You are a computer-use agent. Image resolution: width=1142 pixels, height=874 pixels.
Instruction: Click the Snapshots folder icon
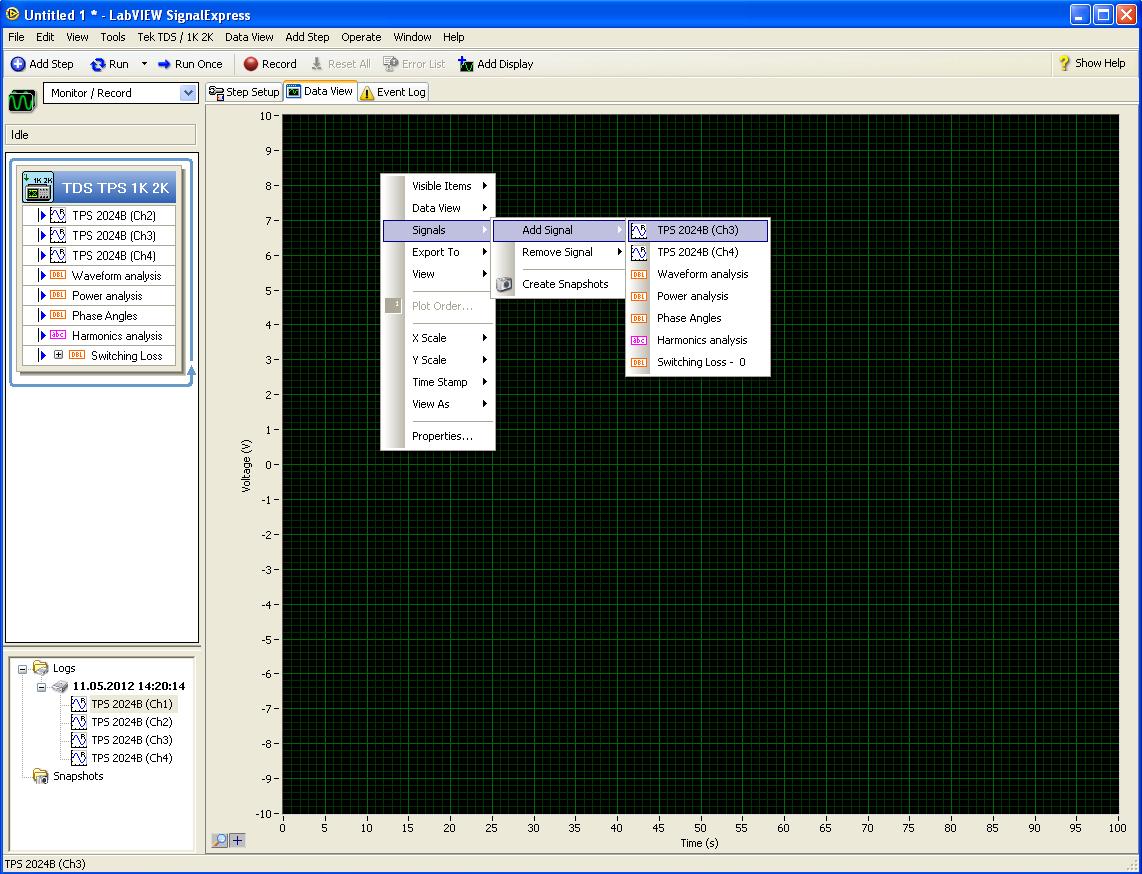coord(41,776)
